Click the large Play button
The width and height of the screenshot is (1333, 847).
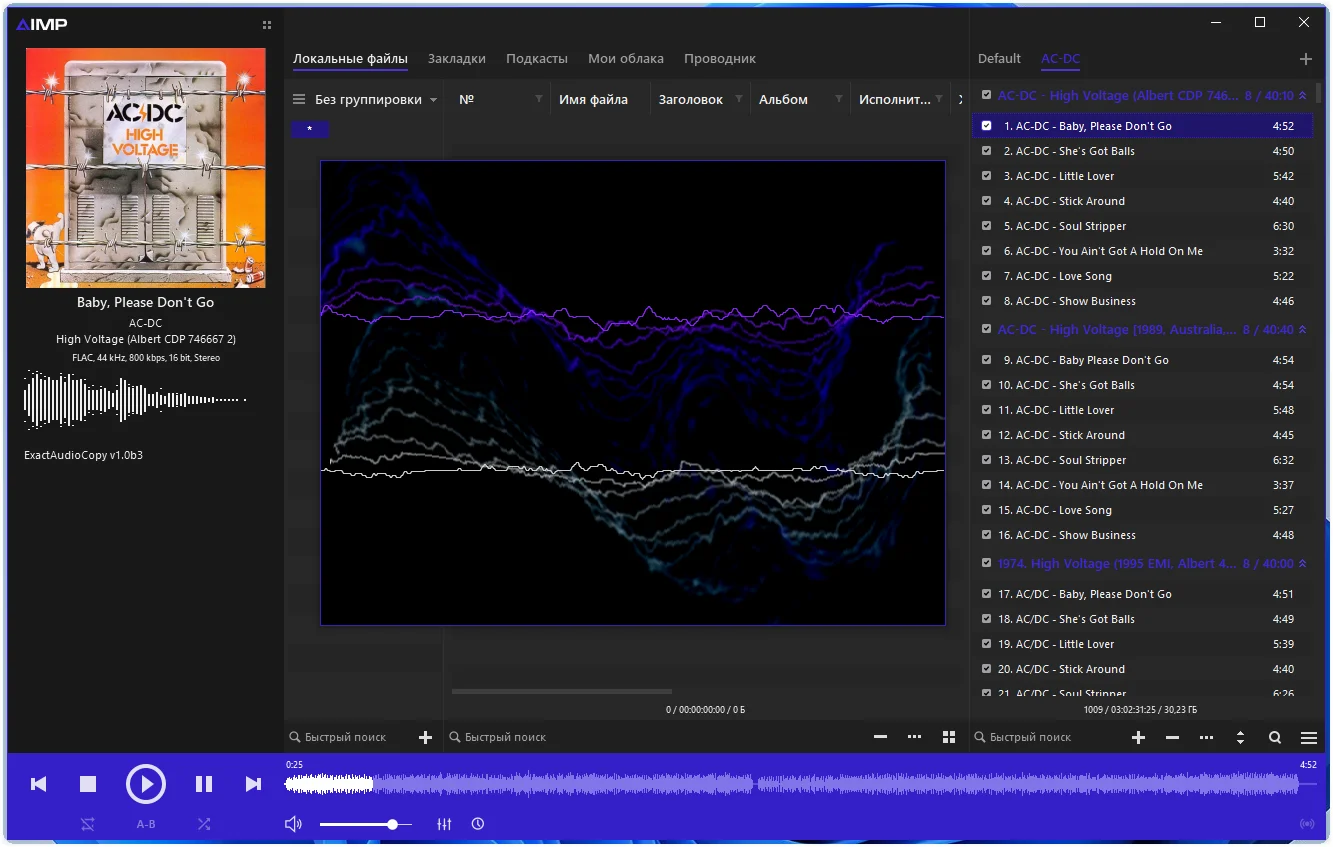tap(146, 784)
